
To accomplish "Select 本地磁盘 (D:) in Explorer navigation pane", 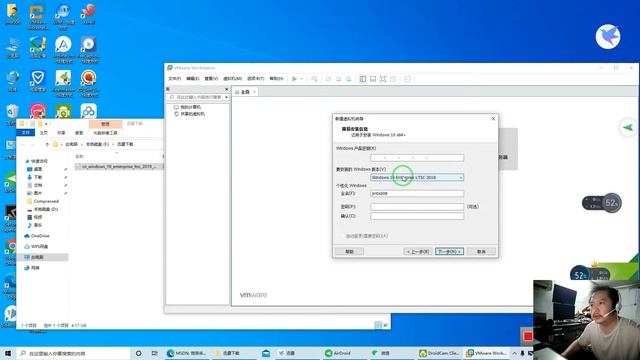I will pyautogui.click(x=42, y=209).
